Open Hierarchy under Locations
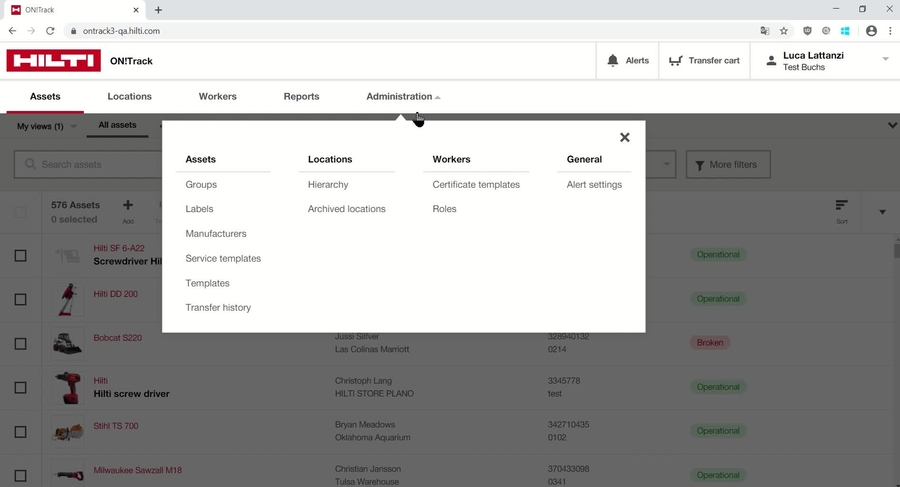 328,184
